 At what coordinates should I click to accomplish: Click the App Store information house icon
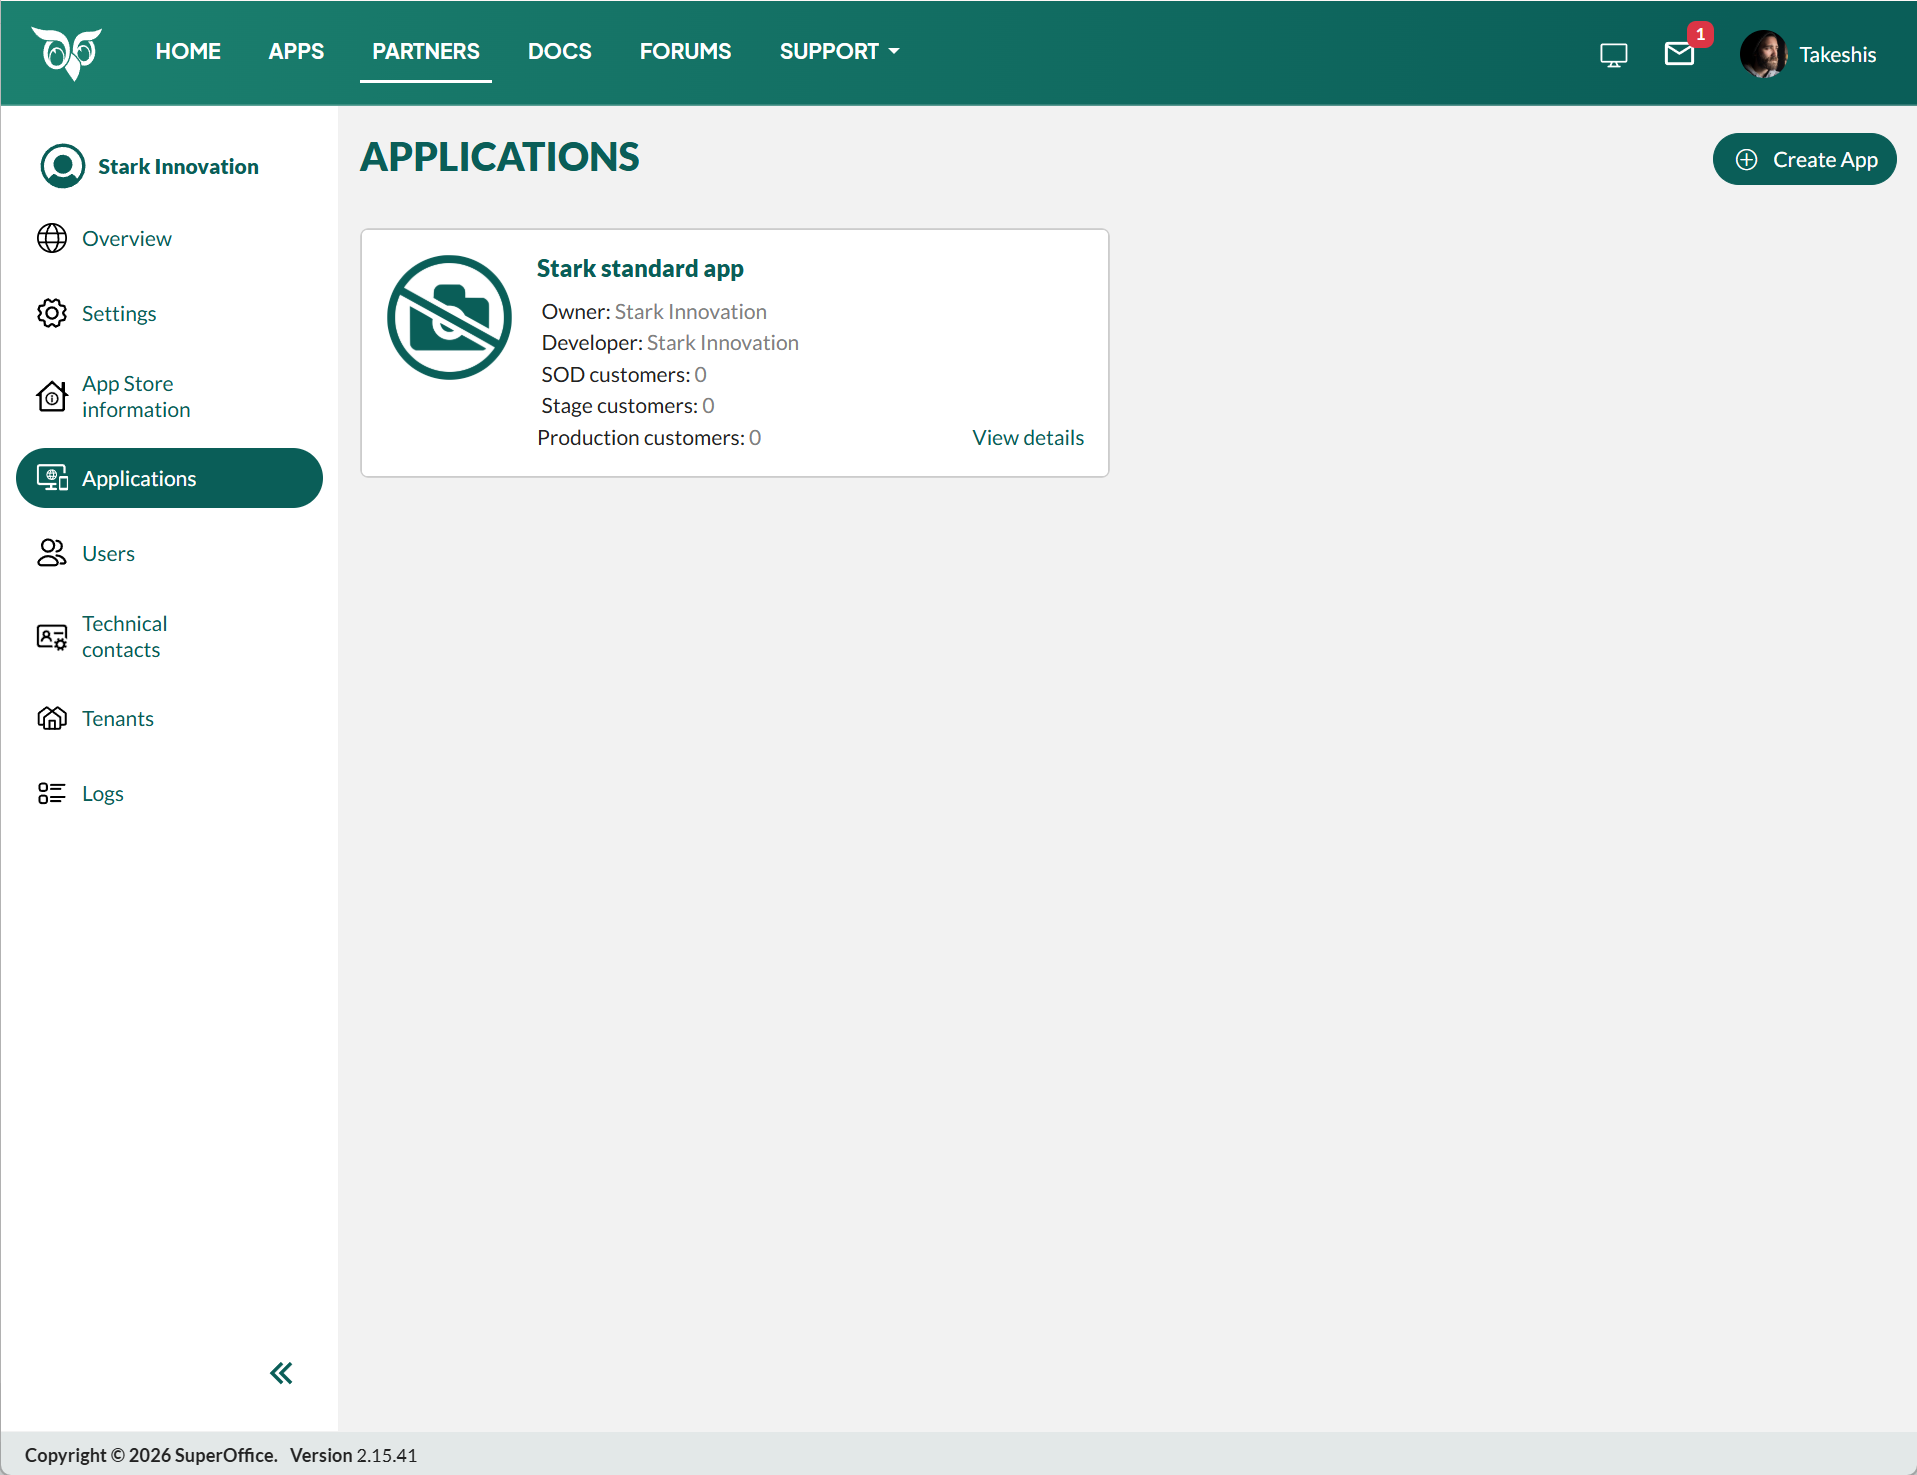pos(52,397)
